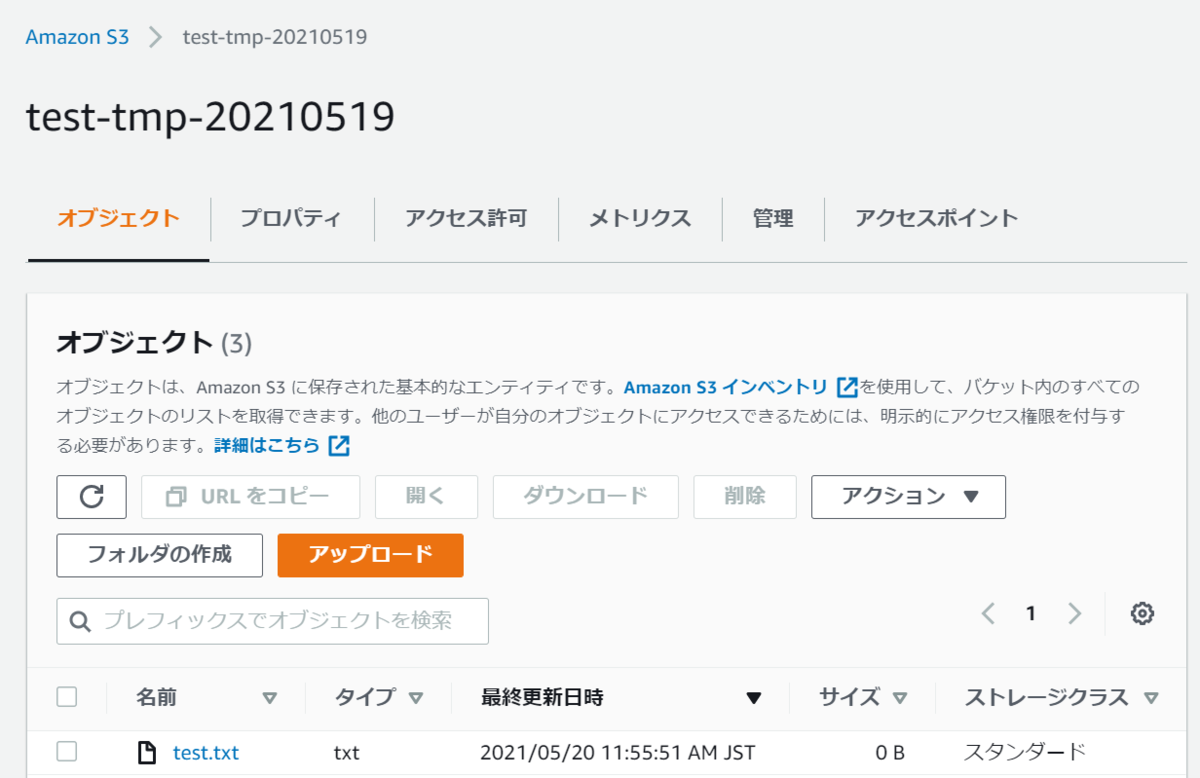Sort by サイズ column arrow
The height and width of the screenshot is (778, 1200).
899,698
